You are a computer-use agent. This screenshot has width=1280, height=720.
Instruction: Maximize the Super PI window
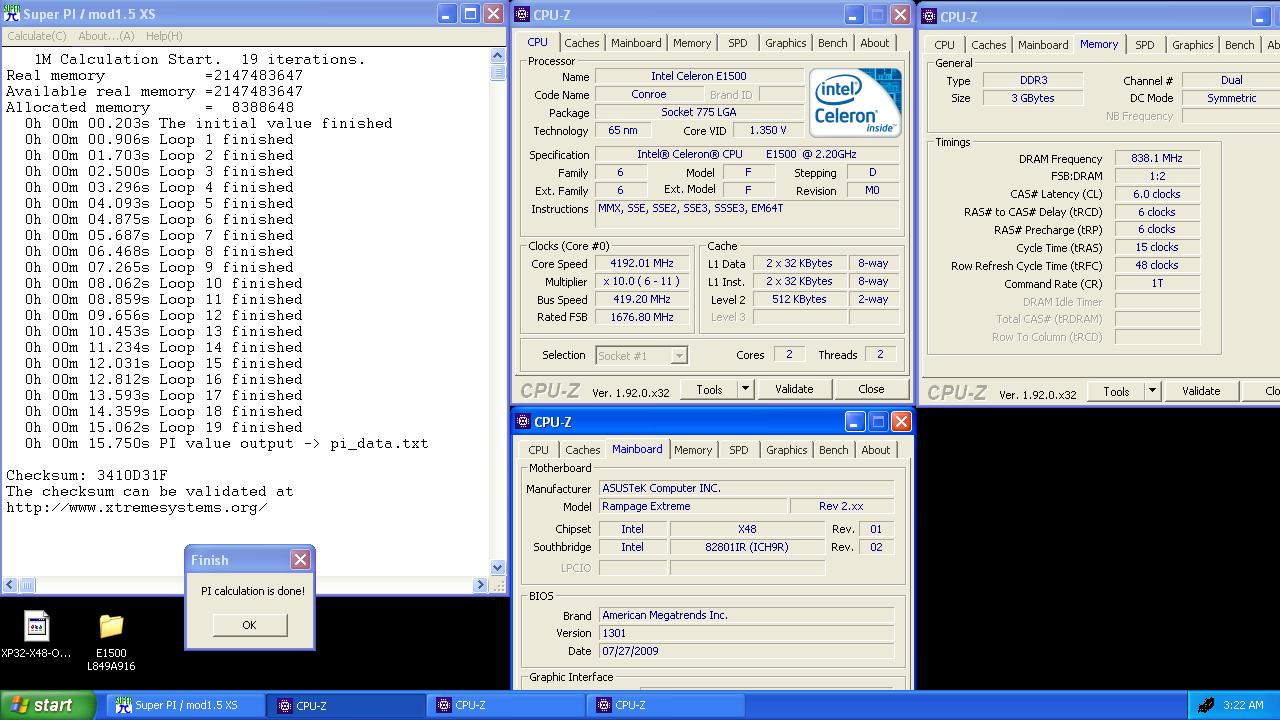click(x=471, y=14)
